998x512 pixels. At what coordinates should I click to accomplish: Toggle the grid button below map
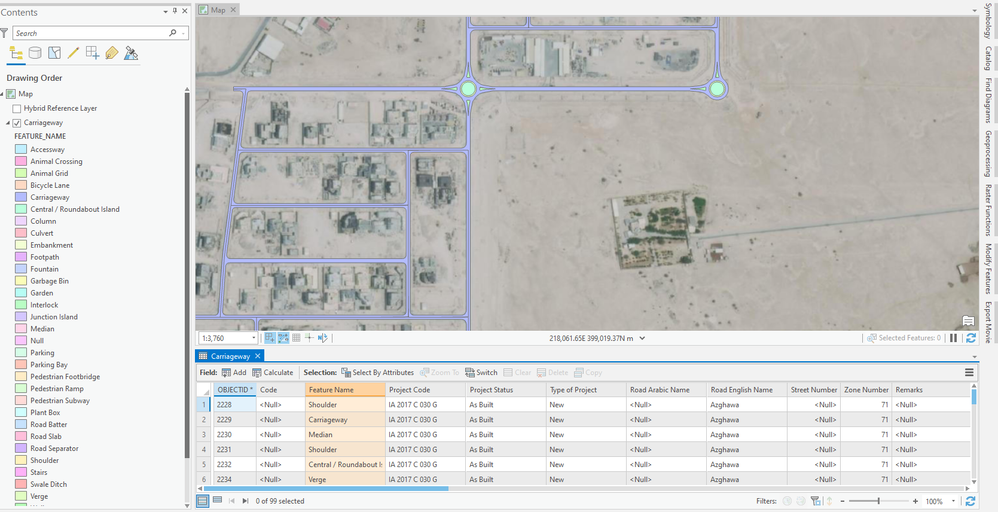point(296,338)
